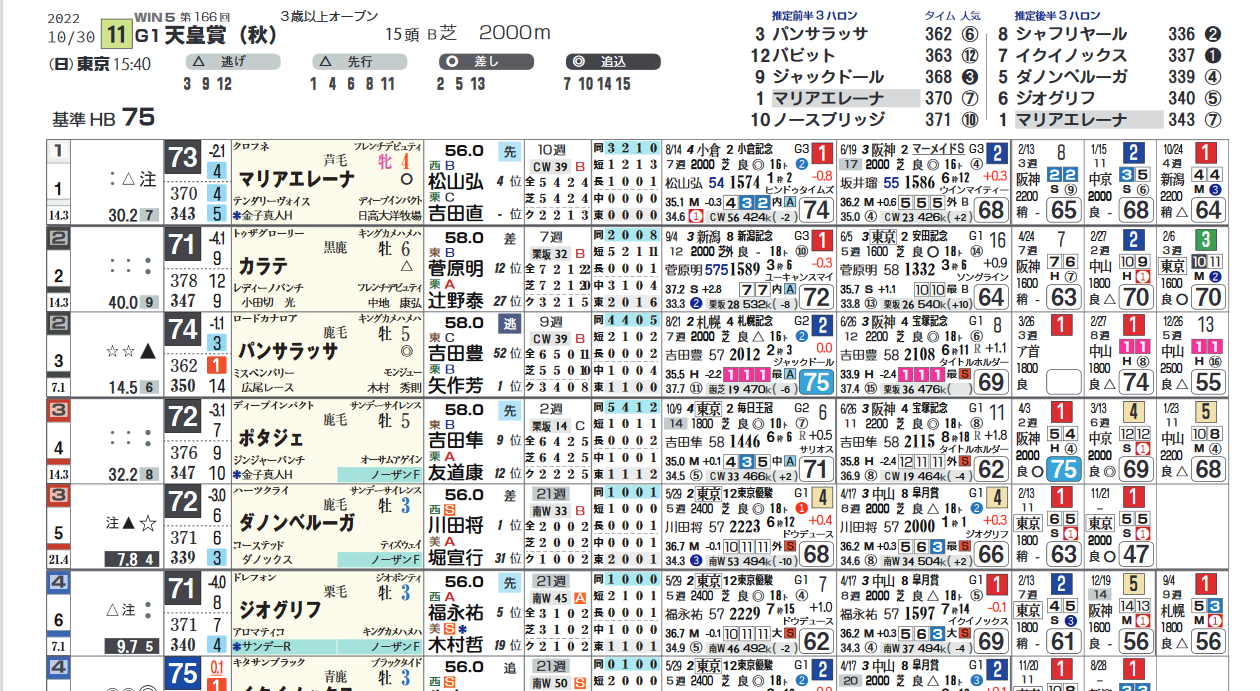Click the large HB score 74 box for パンサラッサ
Screen dimensions: 1260x691
pos(183,330)
